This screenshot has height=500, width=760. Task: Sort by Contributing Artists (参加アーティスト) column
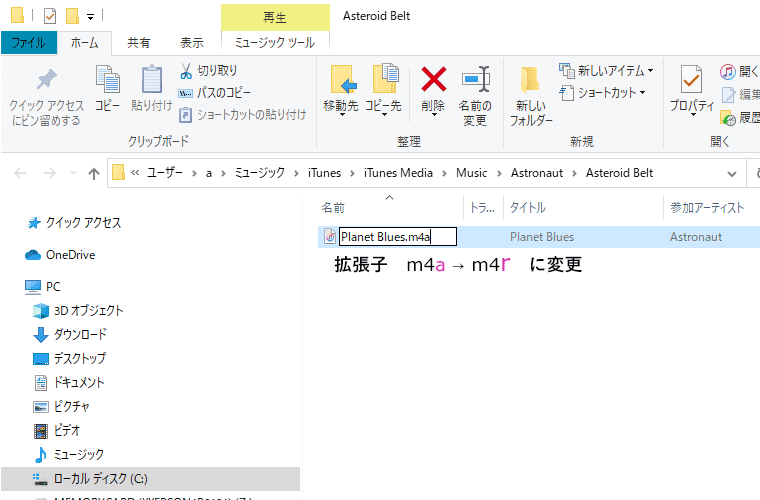(x=707, y=208)
